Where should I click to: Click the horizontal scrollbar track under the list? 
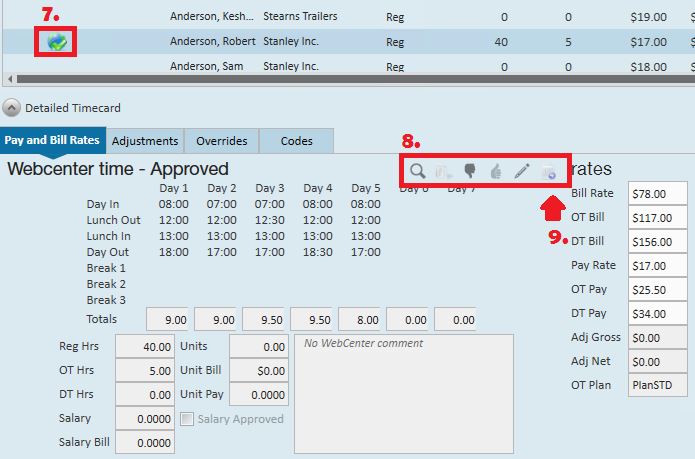pyautogui.click(x=355, y=79)
